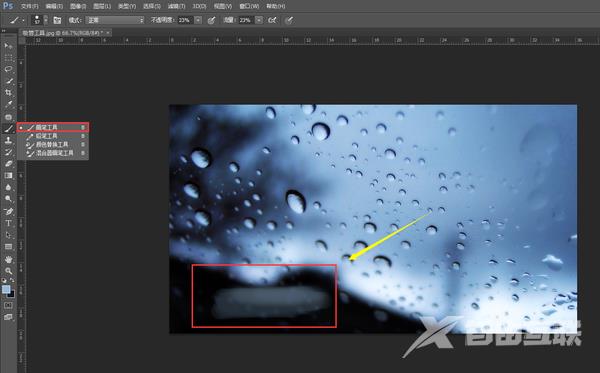Open the 选择(S) menu
Screen dimensions: 600x373
click(x=152, y=6)
